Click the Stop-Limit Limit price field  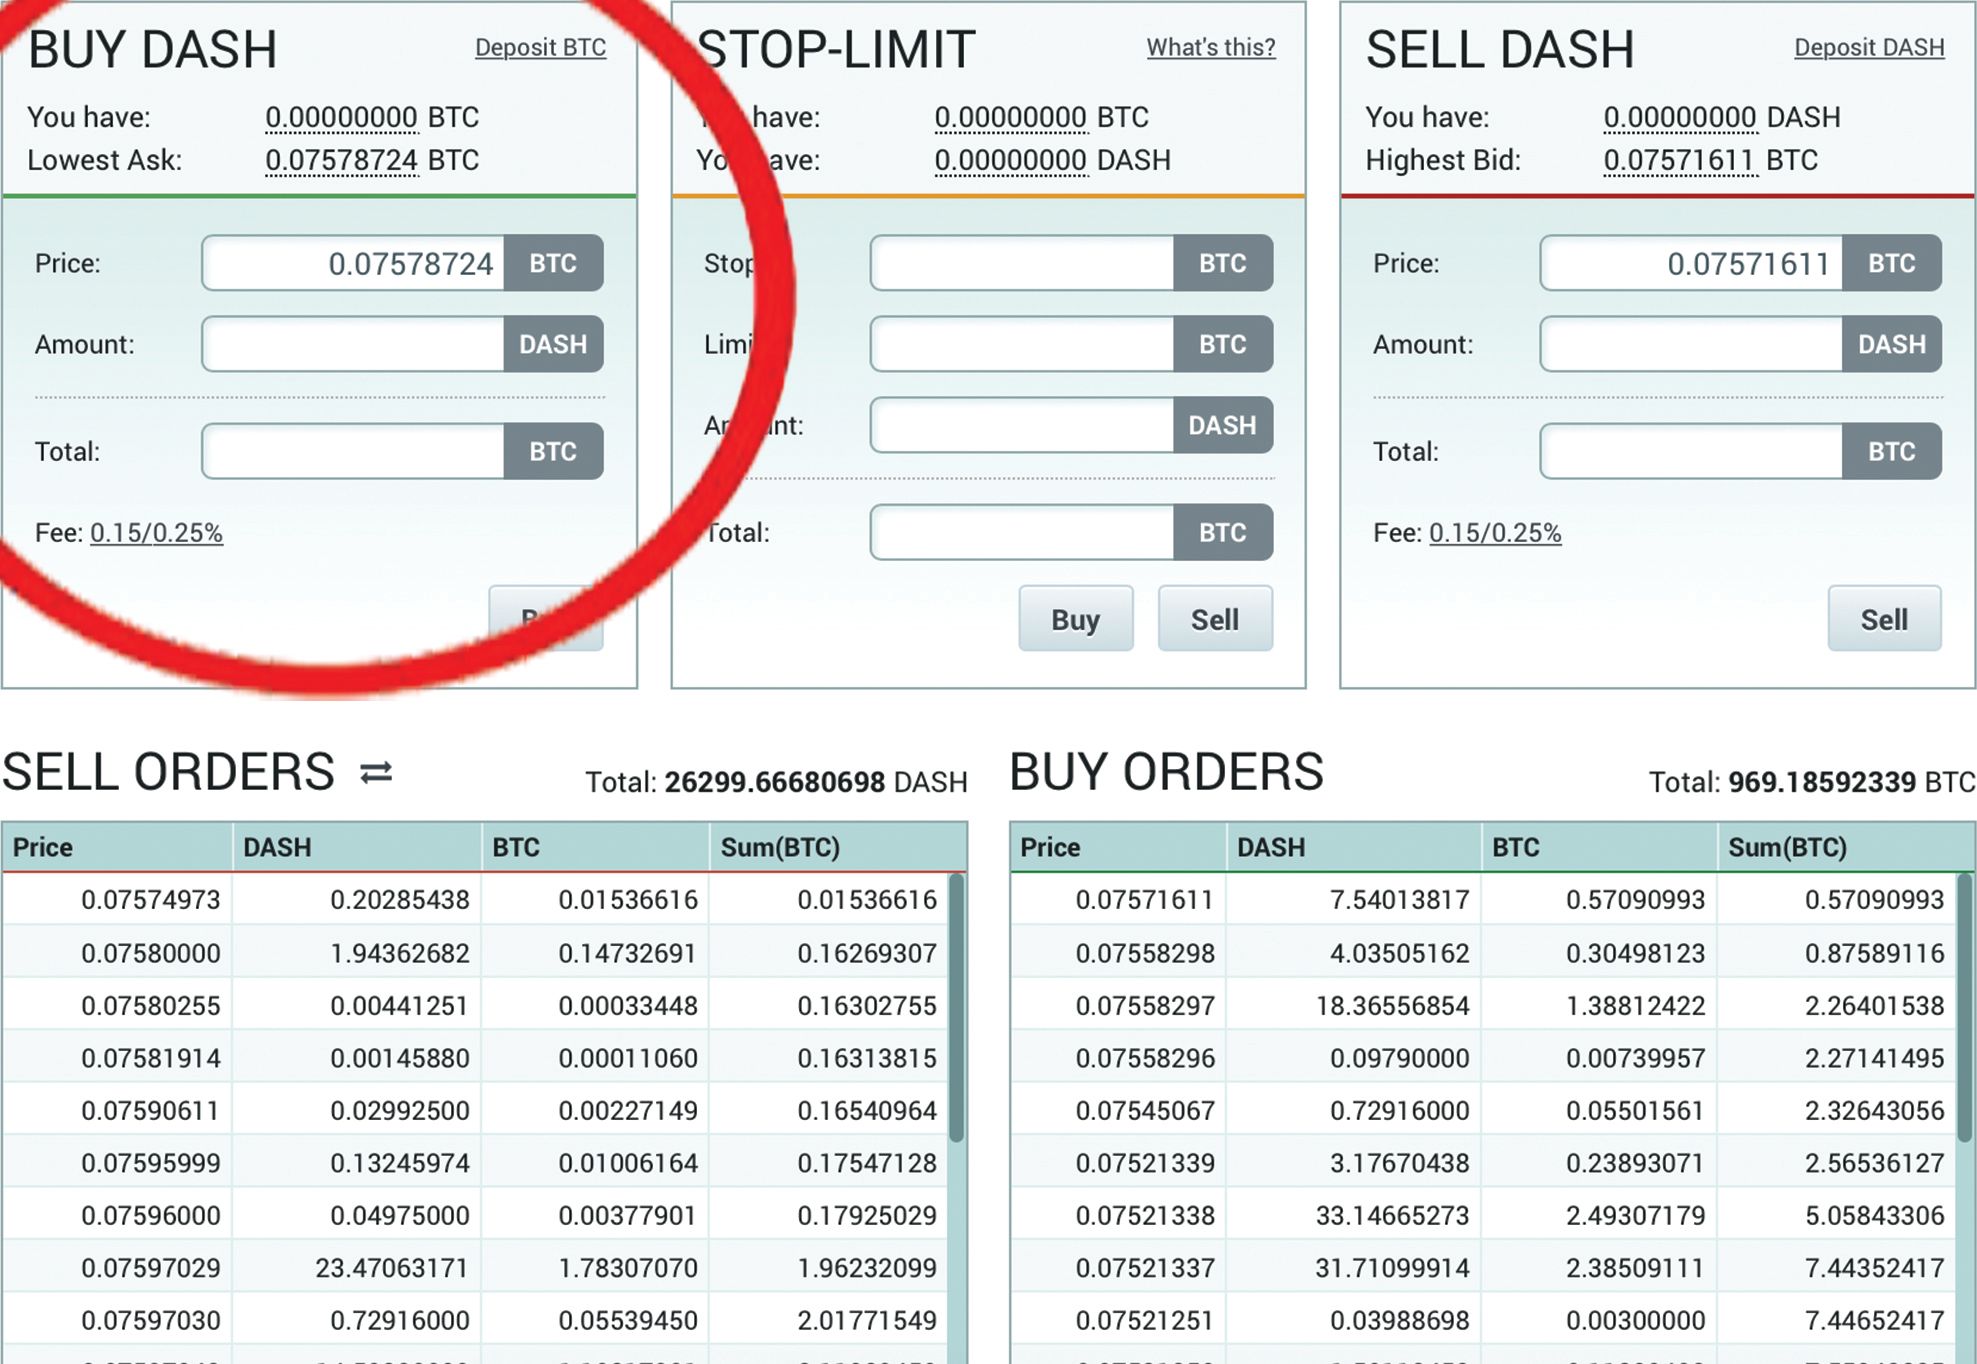(1022, 345)
